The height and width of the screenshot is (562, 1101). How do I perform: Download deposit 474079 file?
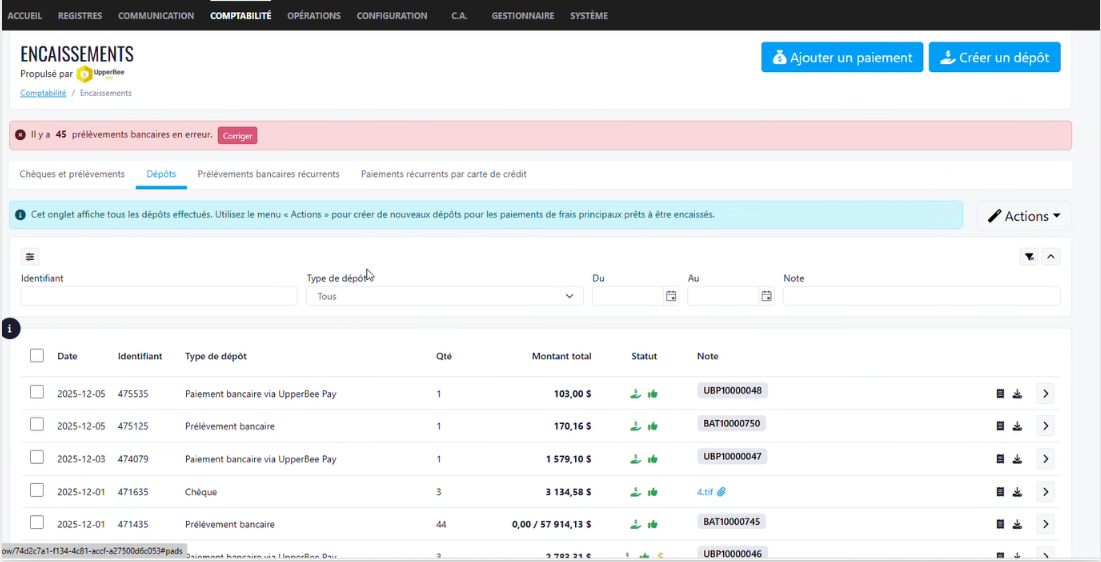coord(1017,459)
